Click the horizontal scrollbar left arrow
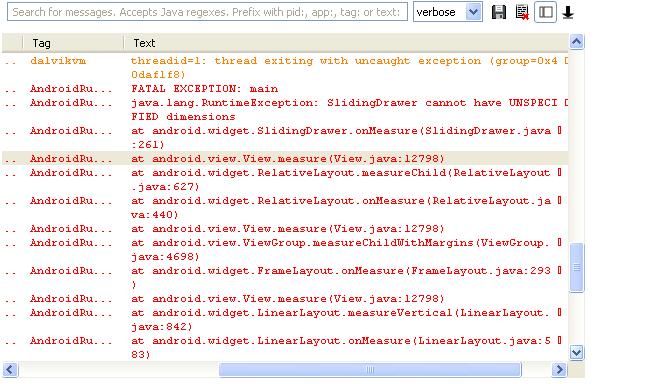The image size is (659, 384). (10, 370)
